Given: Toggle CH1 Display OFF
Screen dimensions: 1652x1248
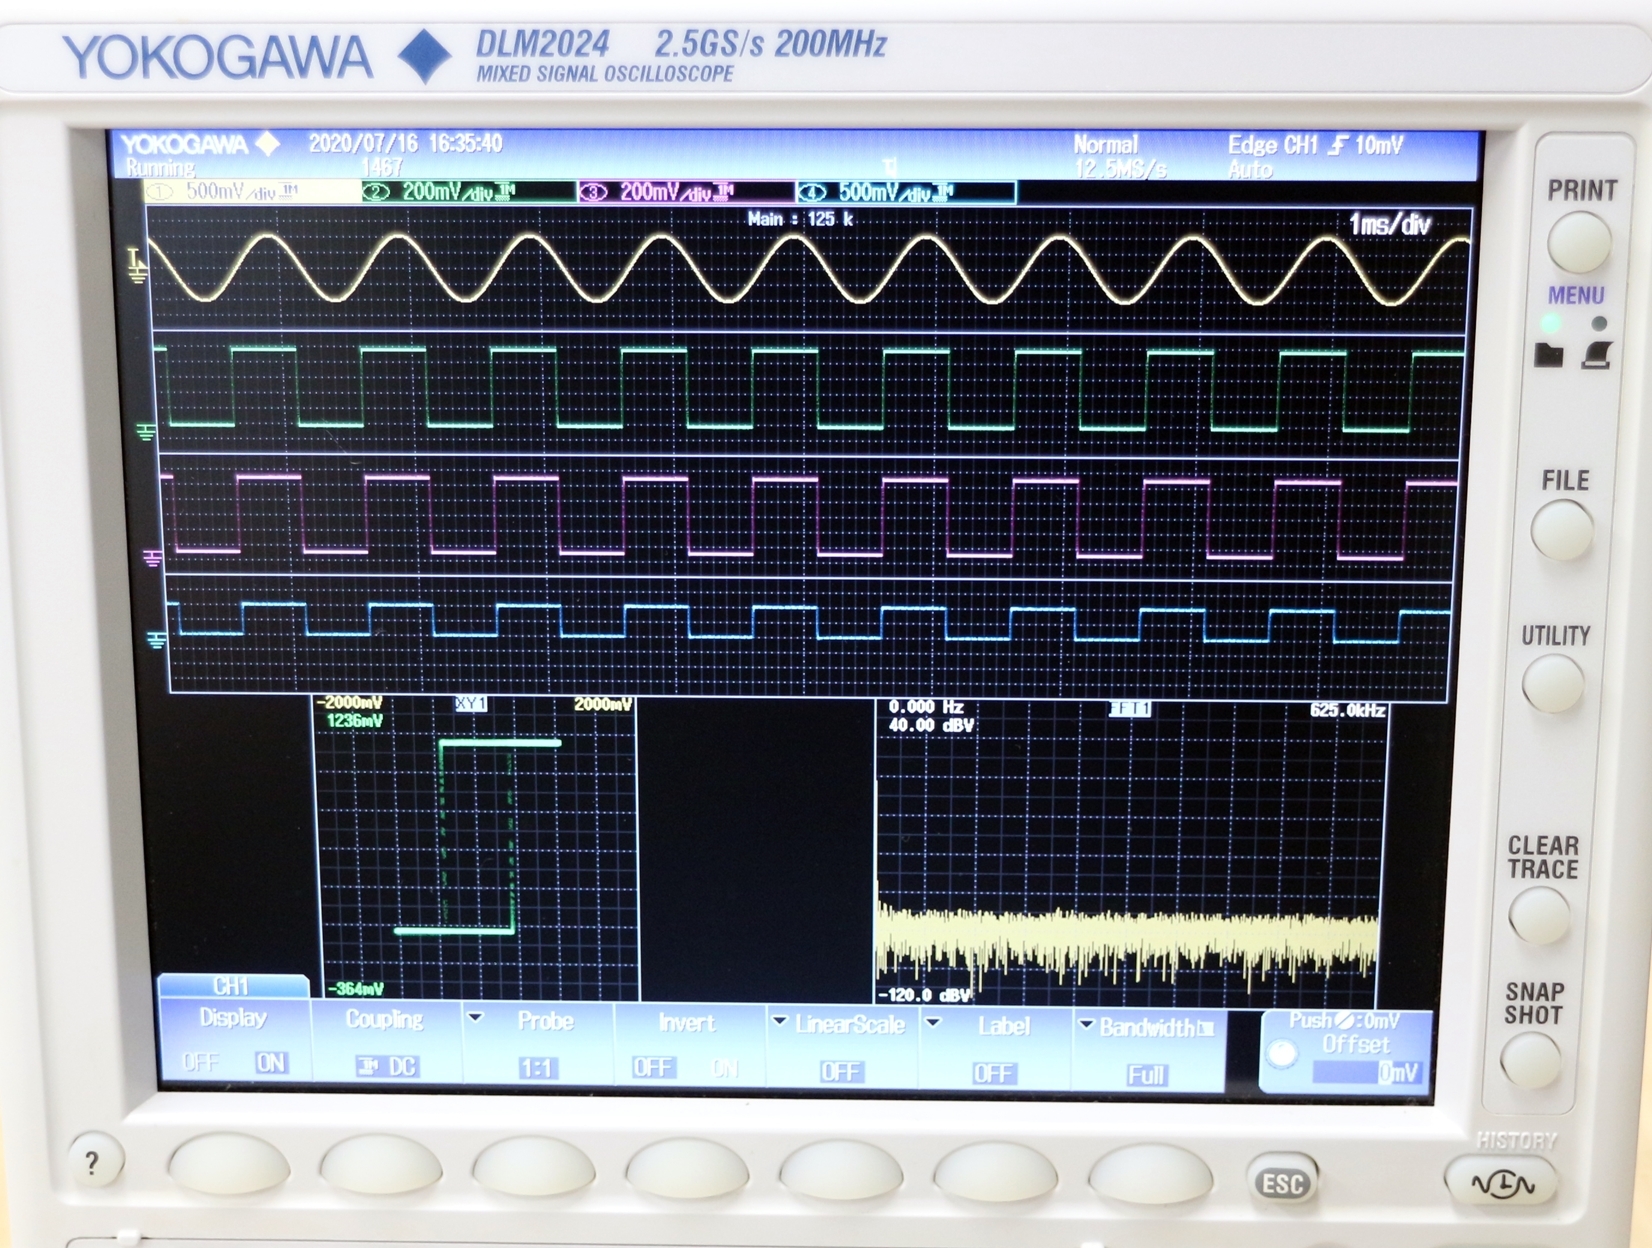Looking at the screenshot, I should [x=200, y=1062].
